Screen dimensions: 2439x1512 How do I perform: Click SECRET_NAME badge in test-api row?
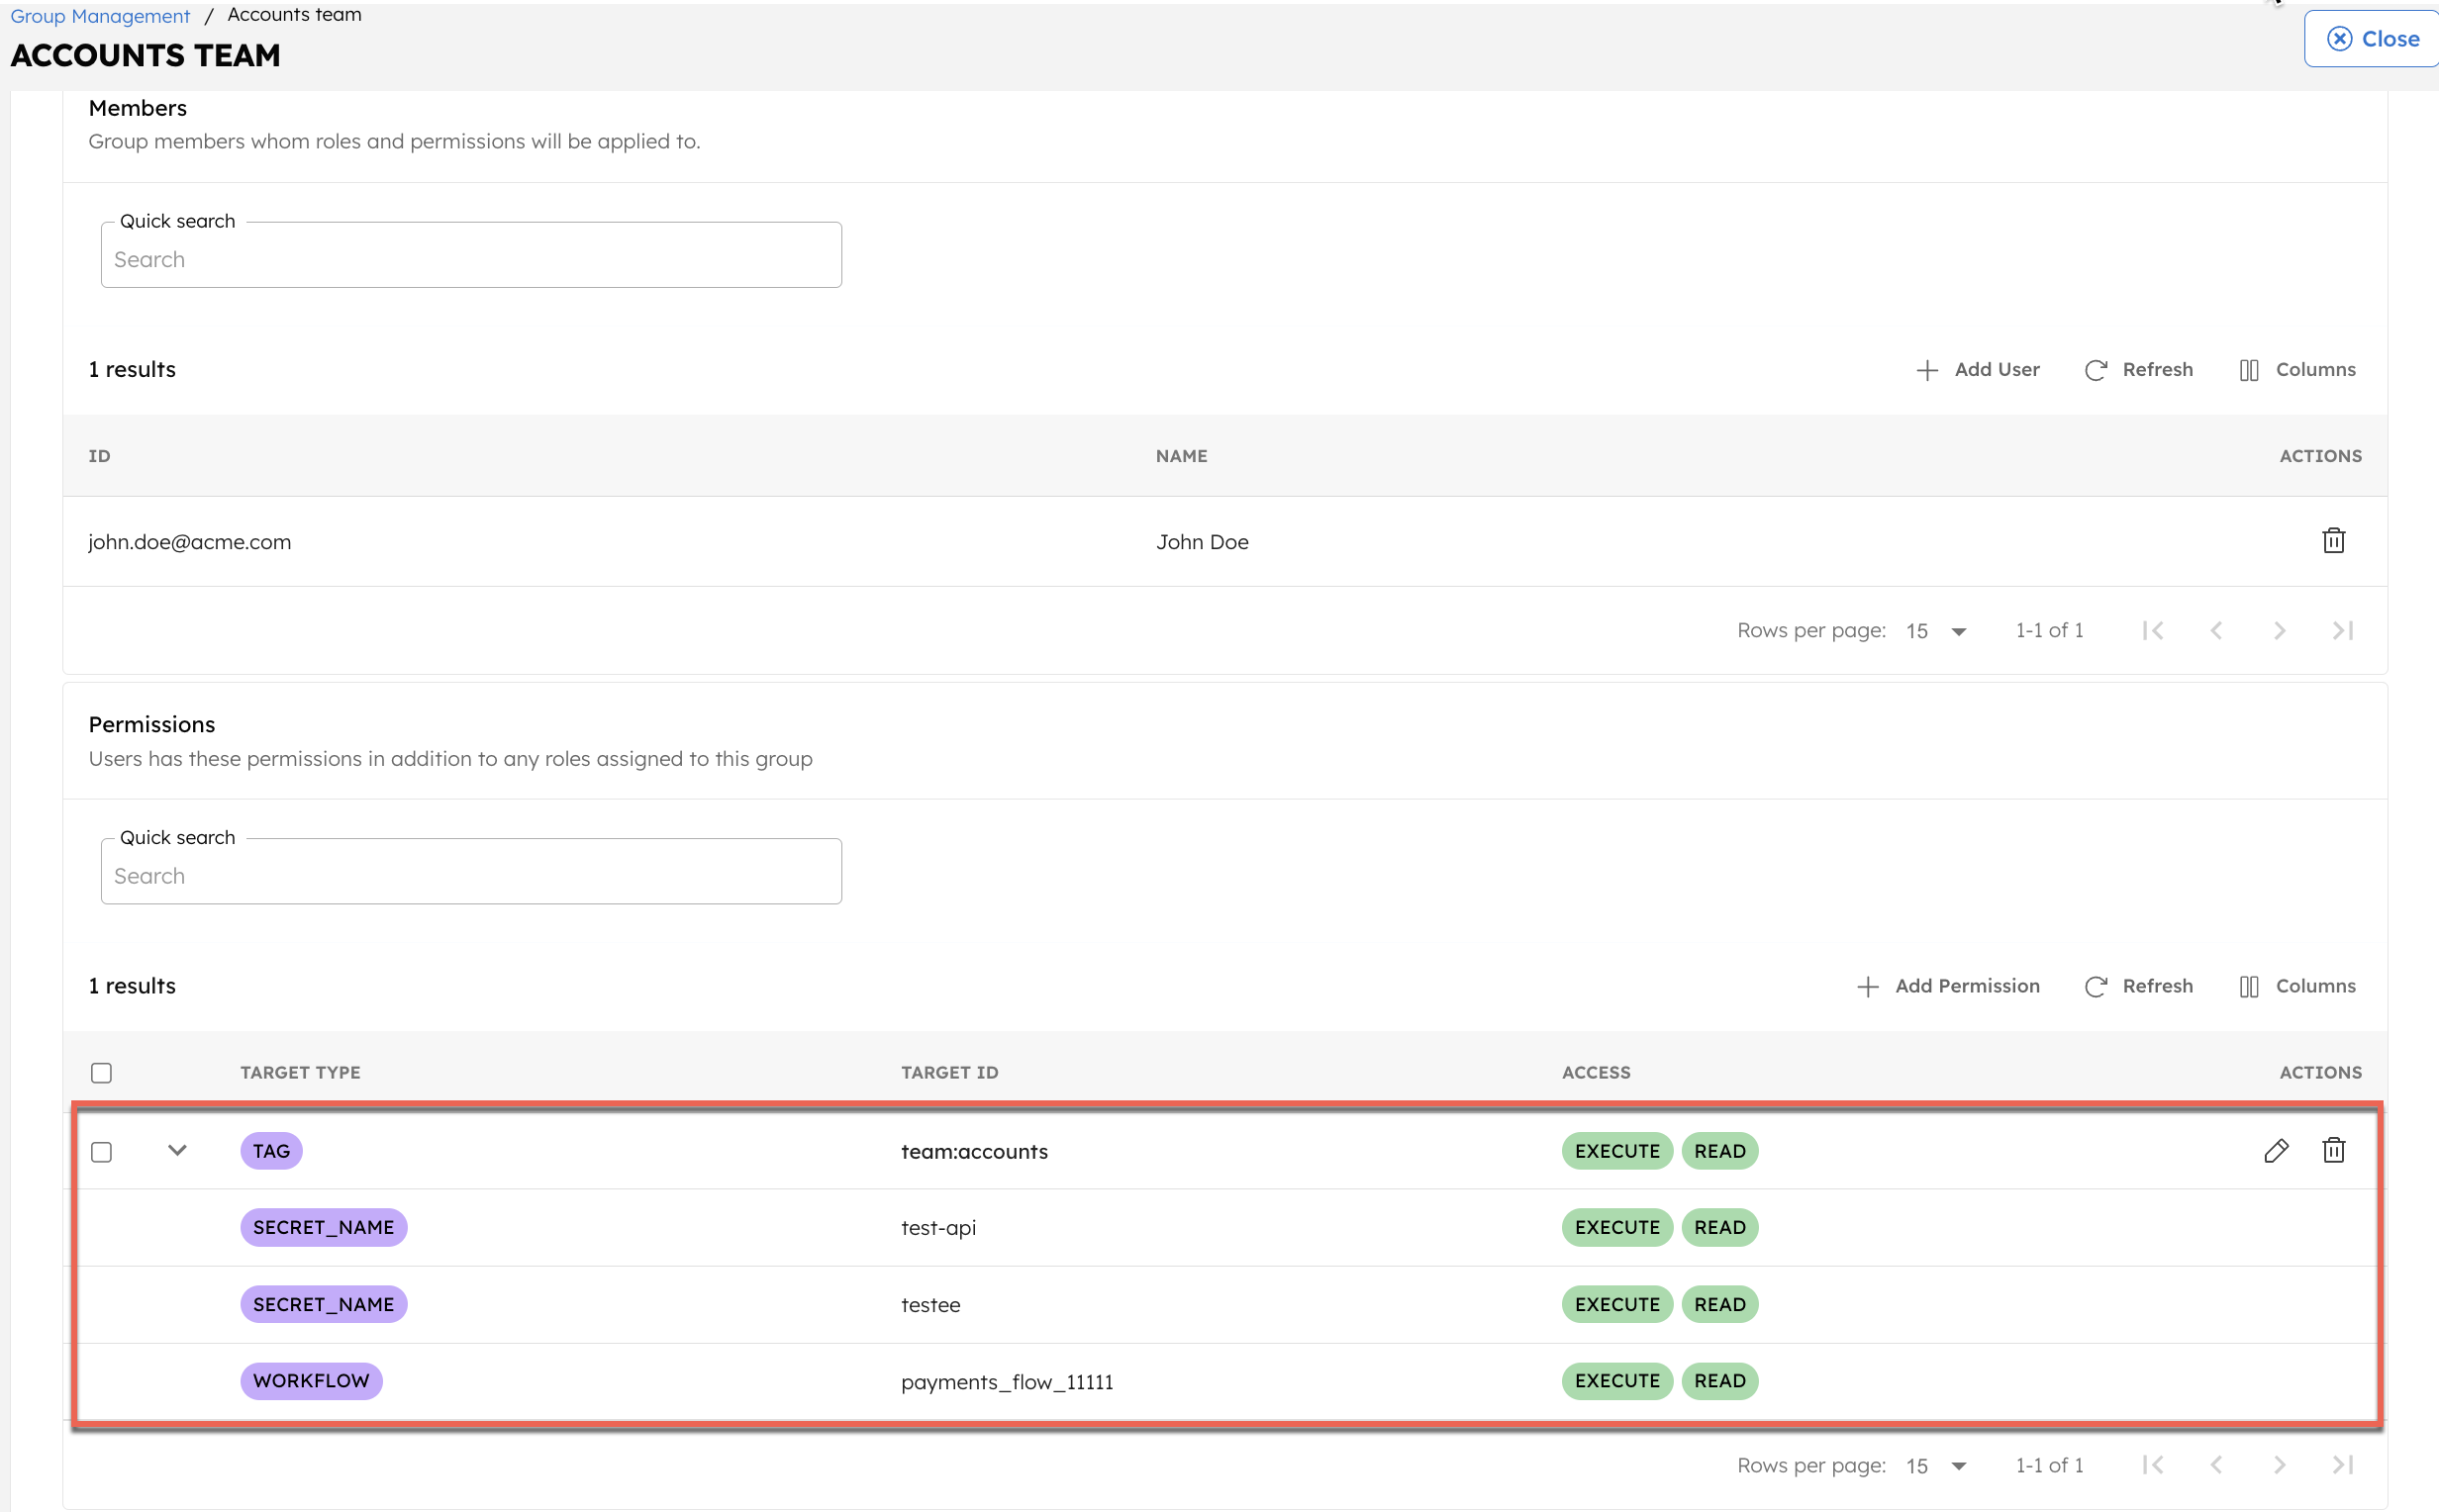tap(323, 1228)
